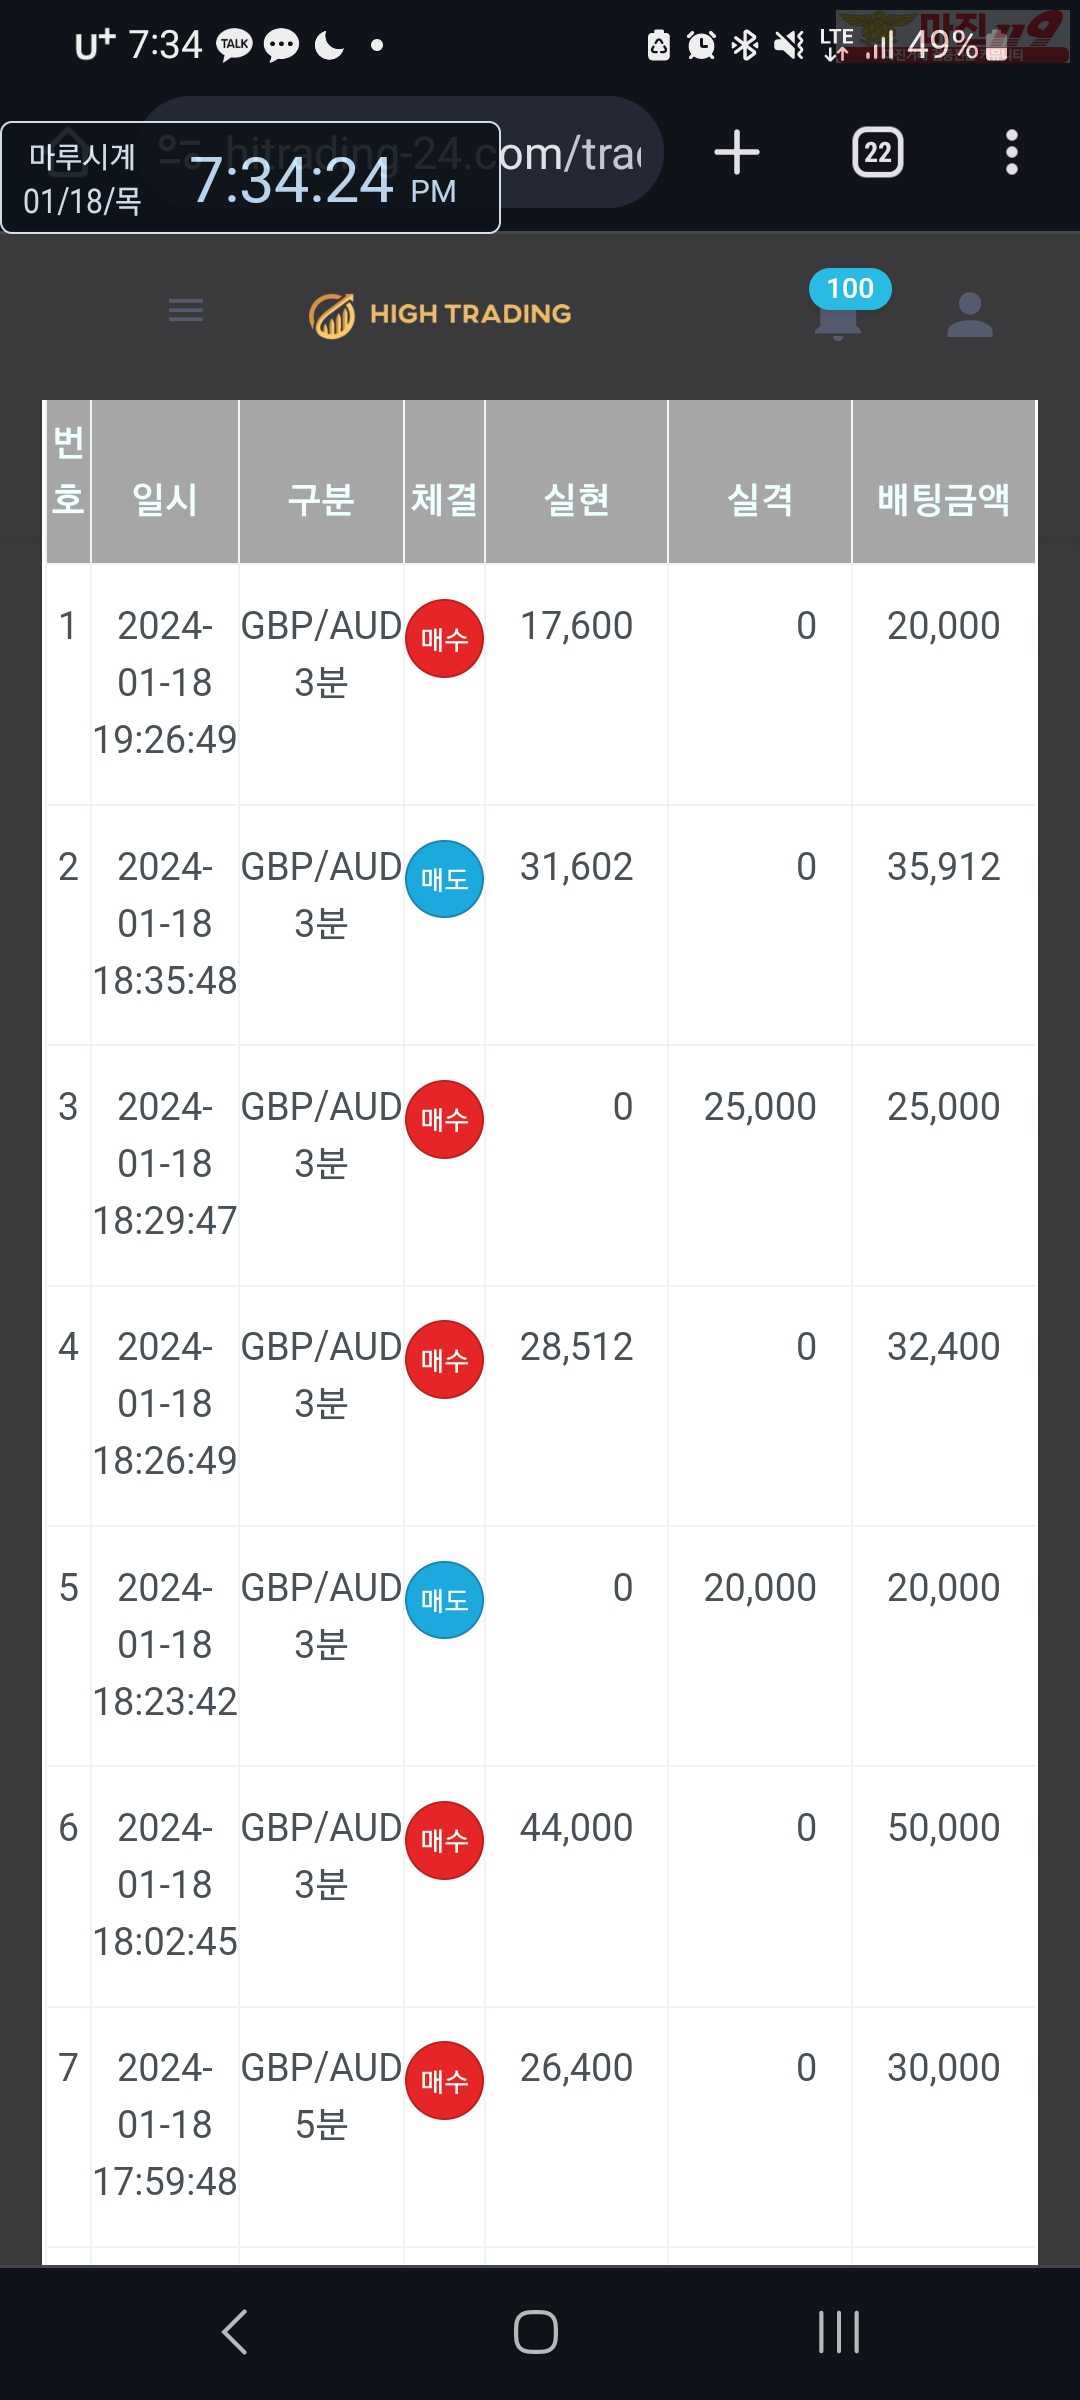Screen dimensions: 1080x2400
Task: Select the 배팅금액 column header
Action: click(943, 499)
